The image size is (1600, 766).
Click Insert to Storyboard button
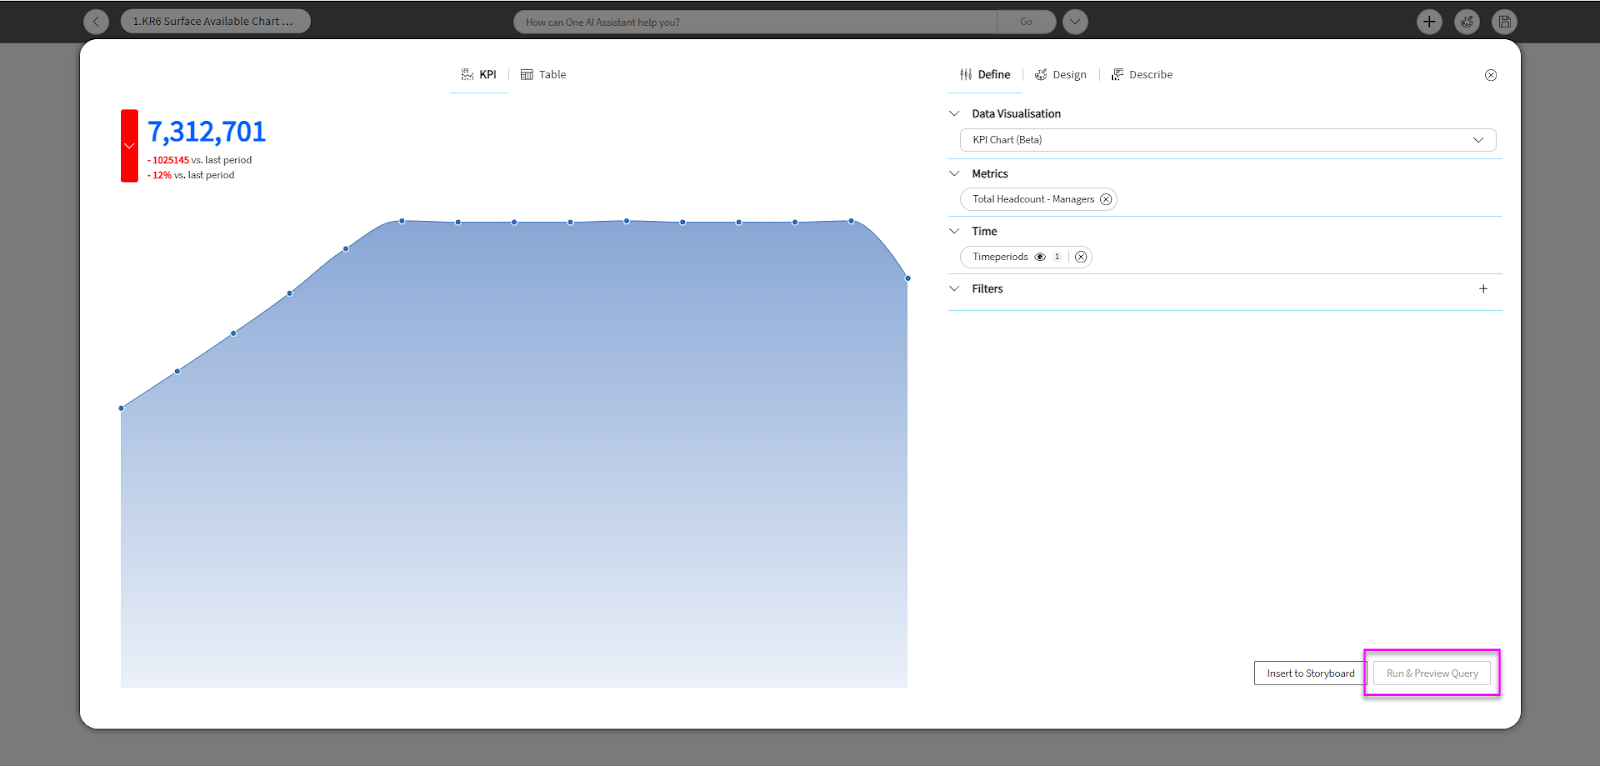coord(1310,673)
